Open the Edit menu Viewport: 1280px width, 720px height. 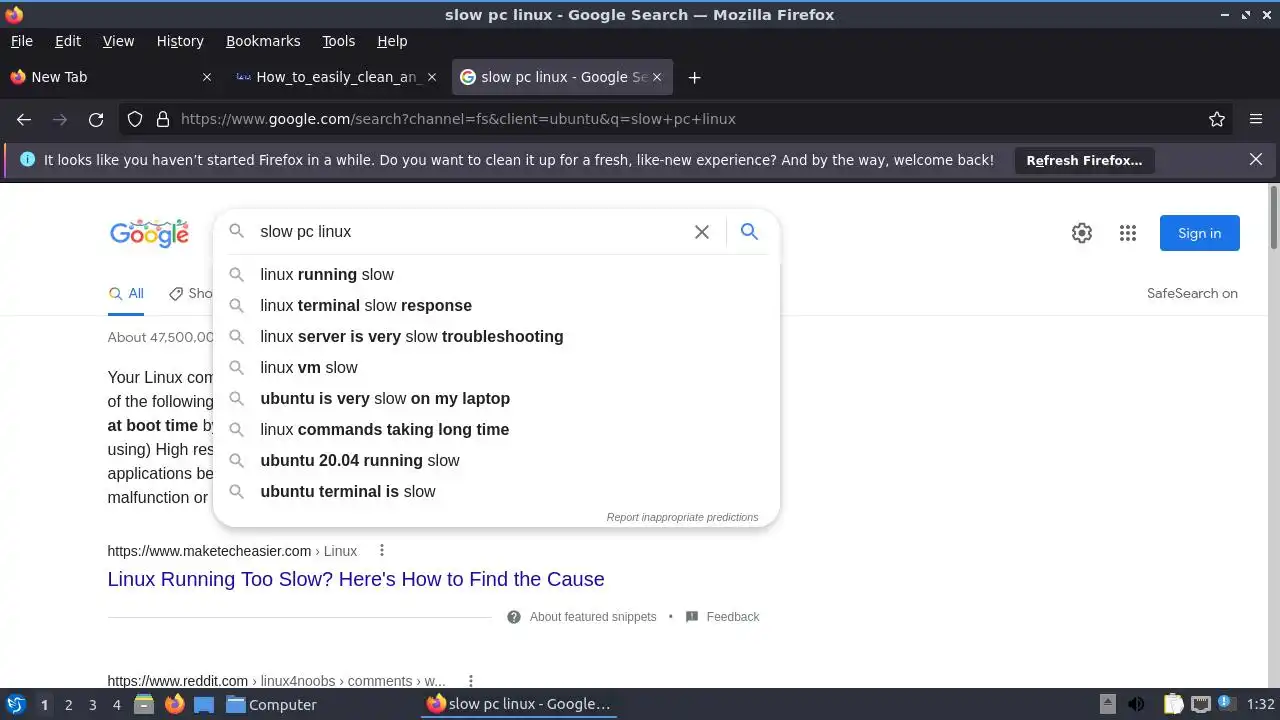[68, 41]
